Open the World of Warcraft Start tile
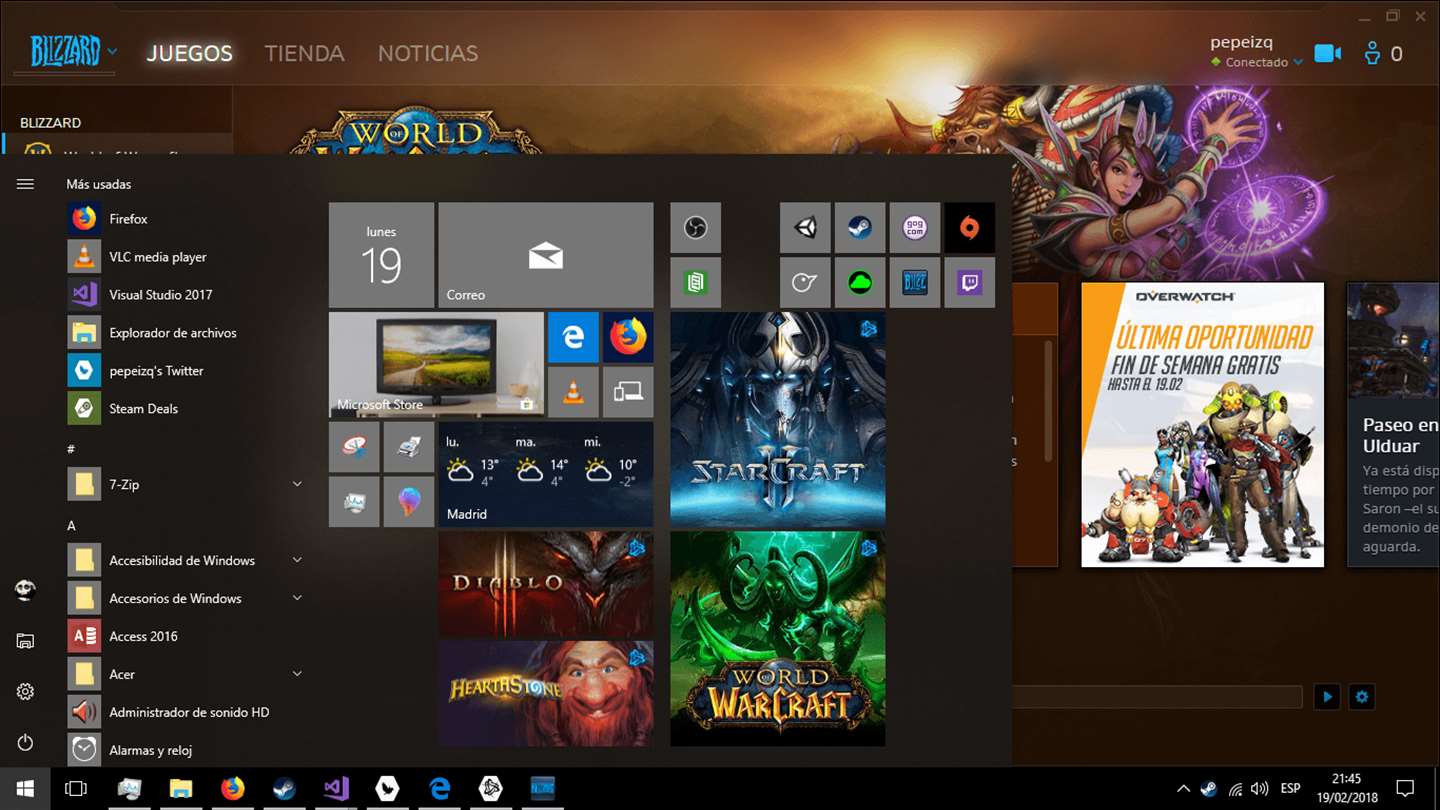This screenshot has width=1440, height=810. (x=778, y=638)
